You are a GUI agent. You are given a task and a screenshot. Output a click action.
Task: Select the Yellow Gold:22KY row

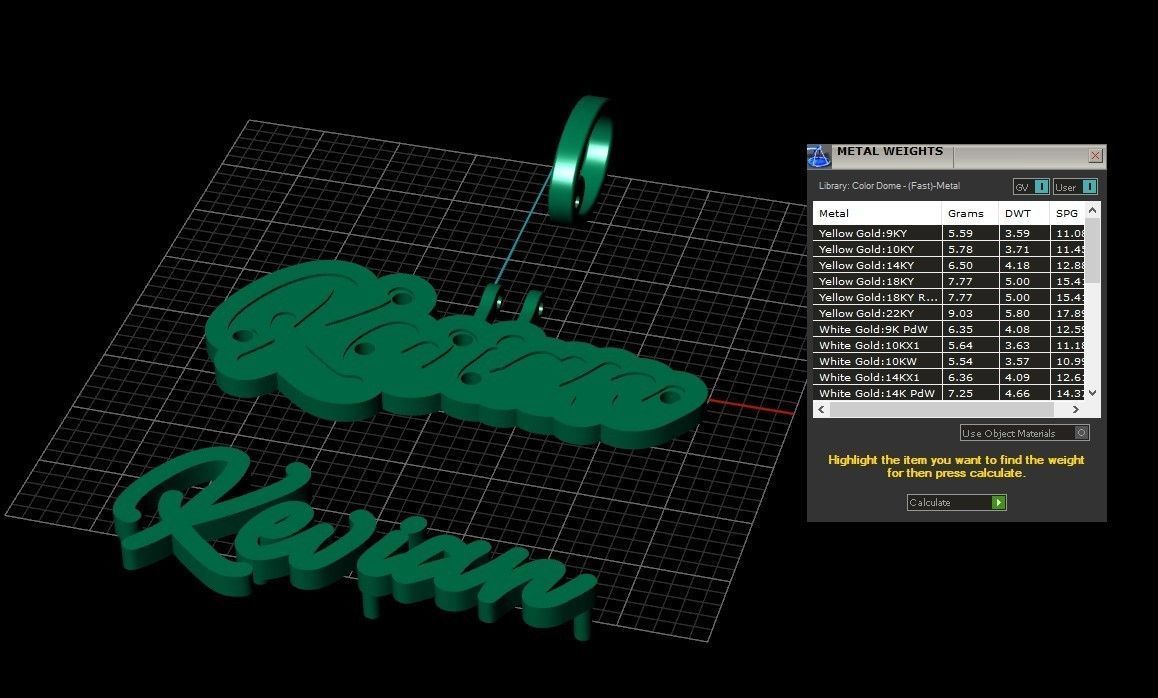(x=949, y=313)
